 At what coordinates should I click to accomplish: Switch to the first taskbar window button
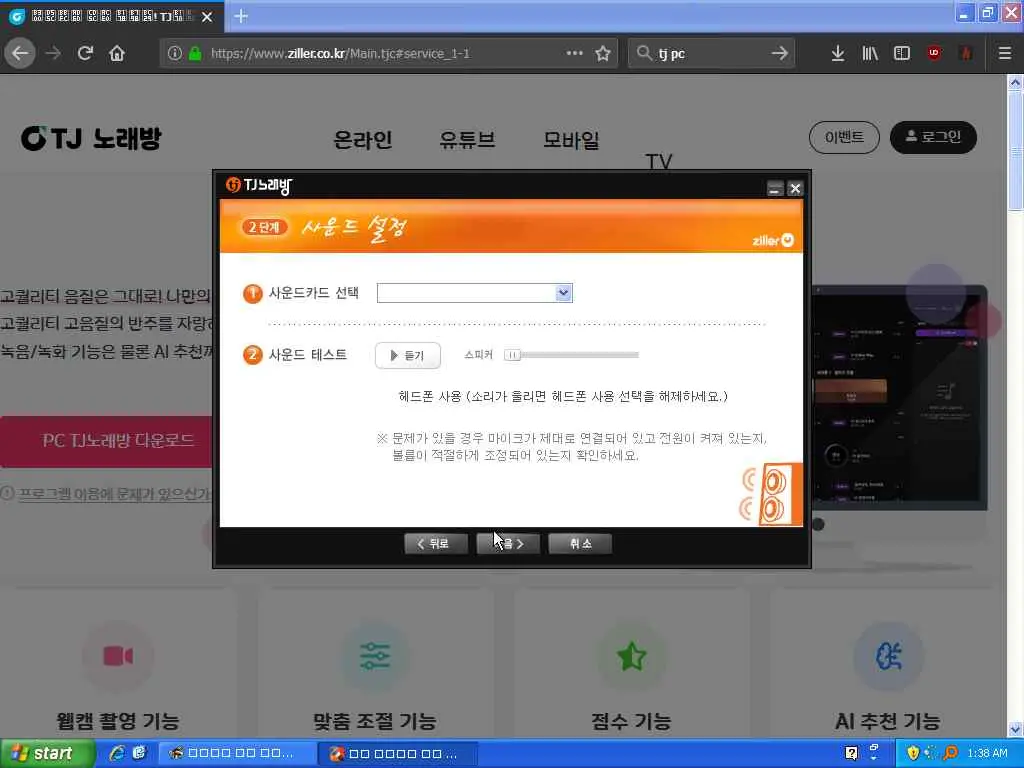pyautogui.click(x=236, y=754)
